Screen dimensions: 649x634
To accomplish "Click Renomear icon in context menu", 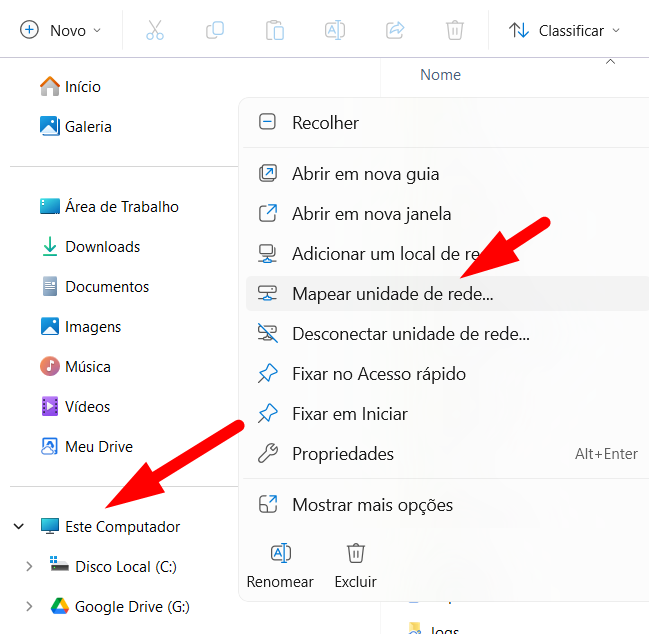I will (281, 553).
